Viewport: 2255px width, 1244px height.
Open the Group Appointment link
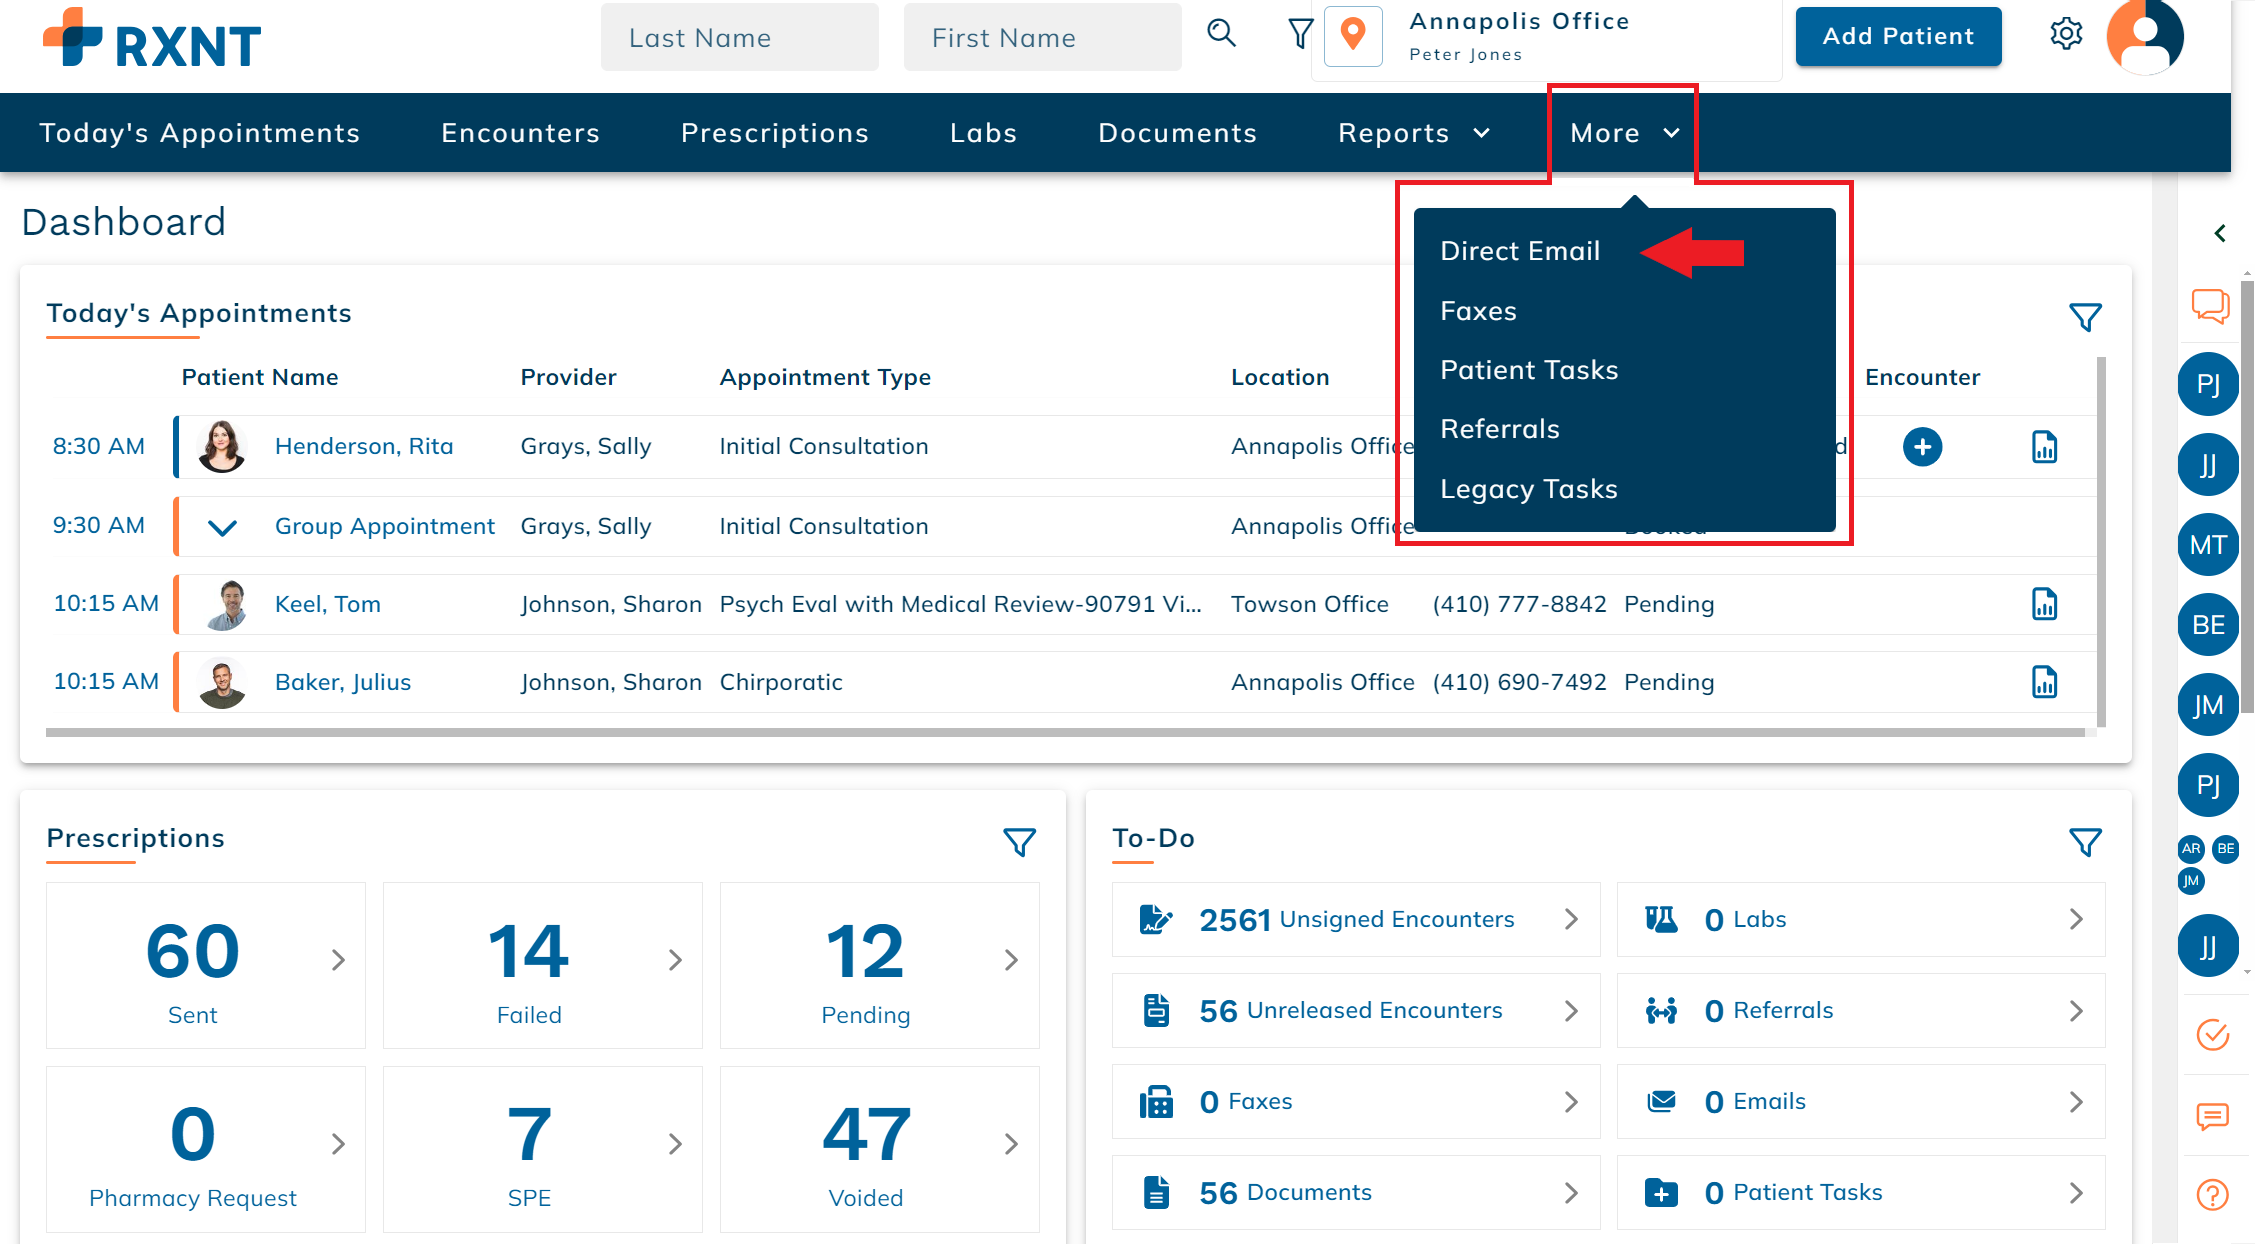point(385,526)
